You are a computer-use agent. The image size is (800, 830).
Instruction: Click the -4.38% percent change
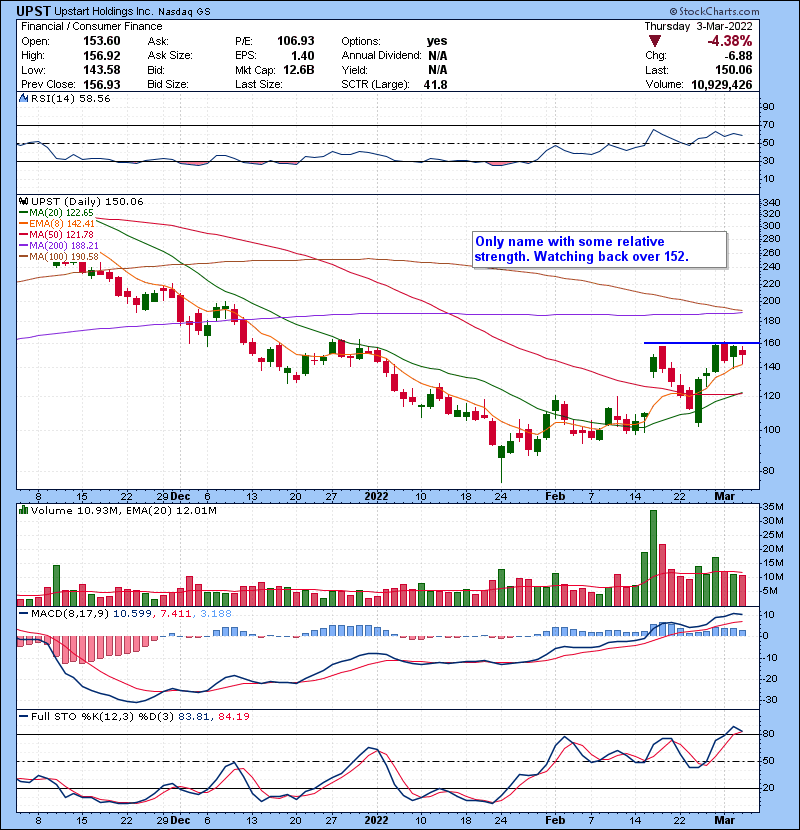click(x=730, y=41)
